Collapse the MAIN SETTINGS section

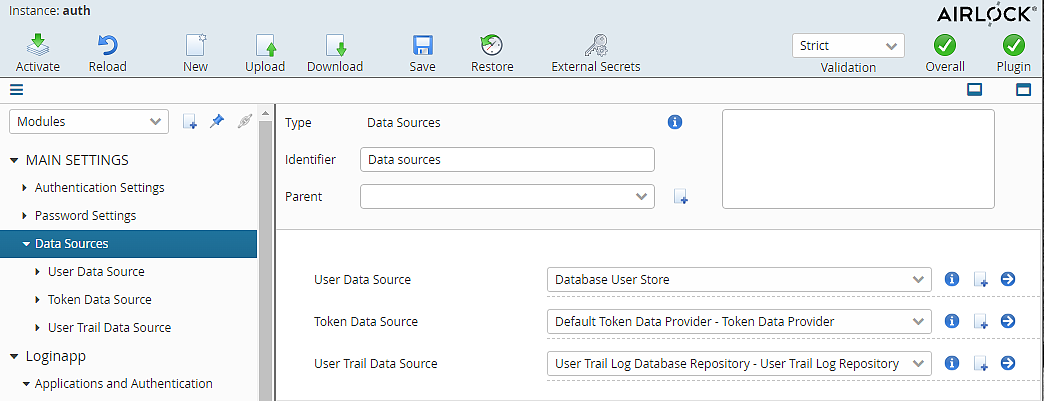click(x=14, y=161)
